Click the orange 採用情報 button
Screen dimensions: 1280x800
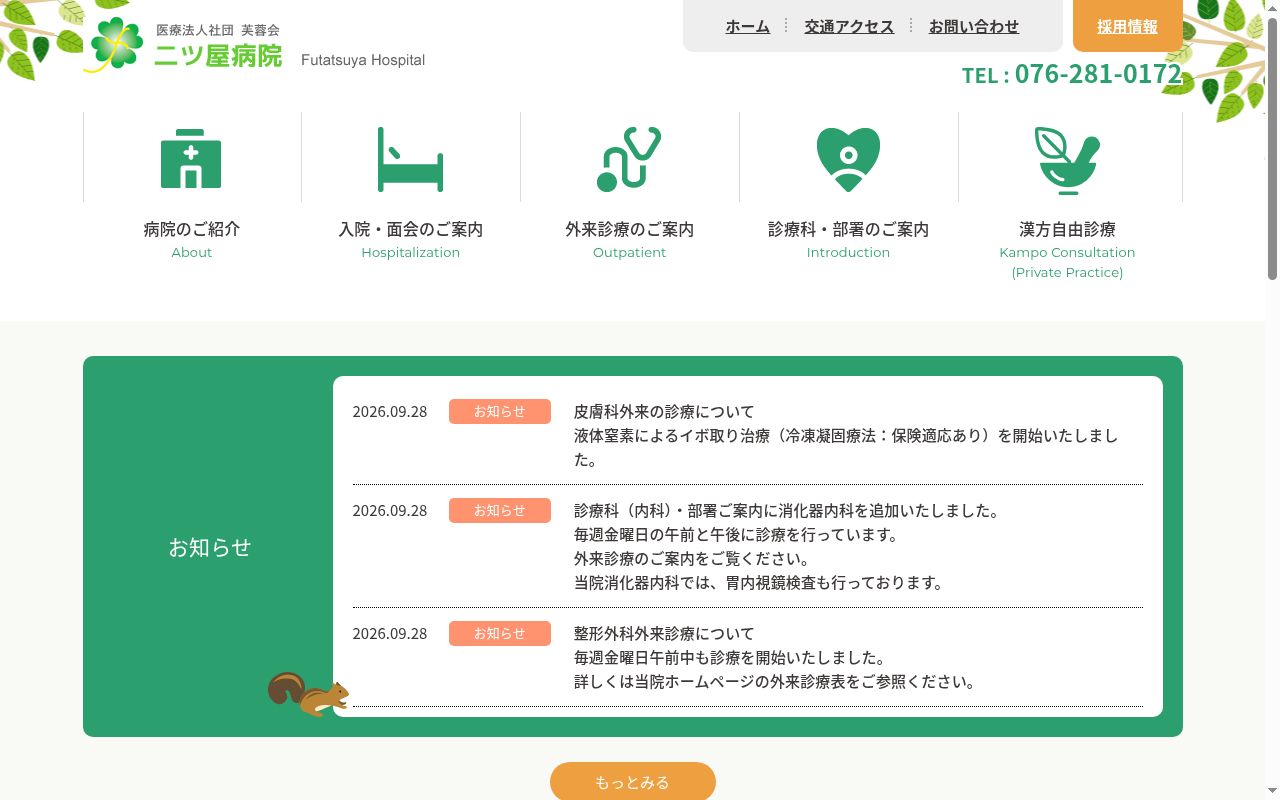click(x=1128, y=26)
